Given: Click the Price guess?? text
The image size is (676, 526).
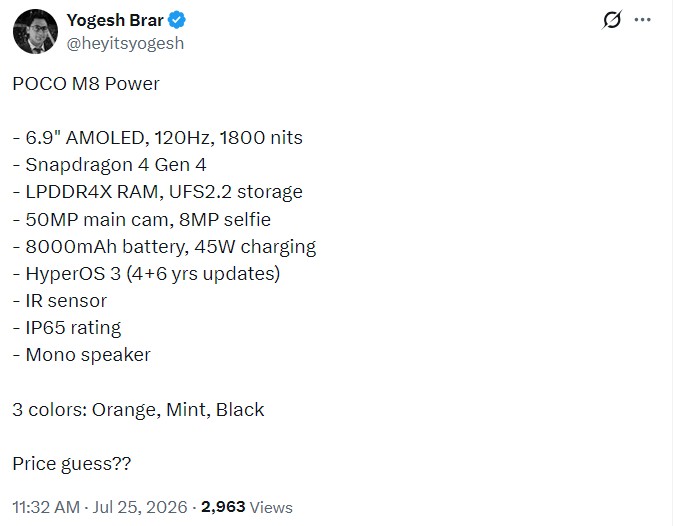Looking at the screenshot, I should click(72, 464).
